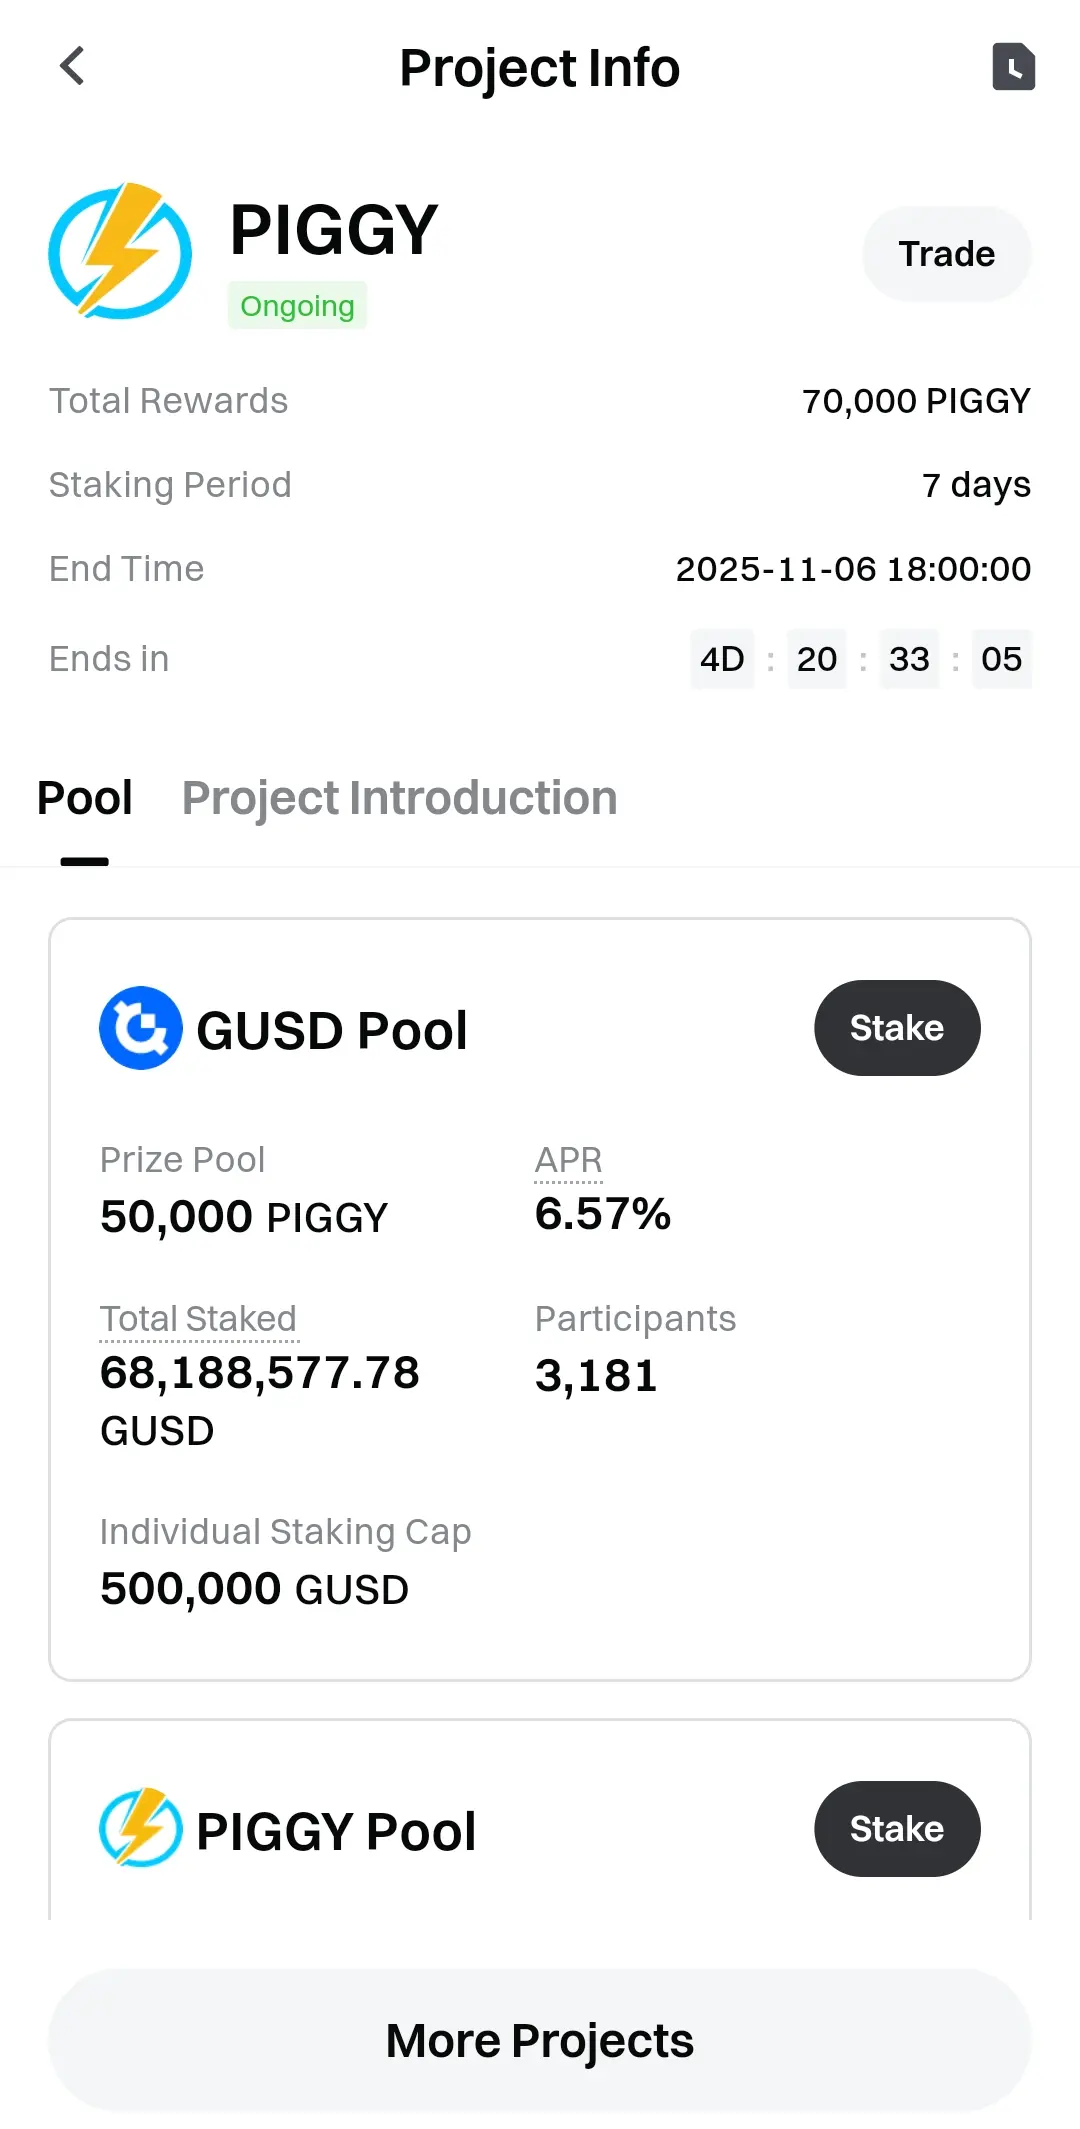Switch to Project Introduction tab

click(399, 798)
